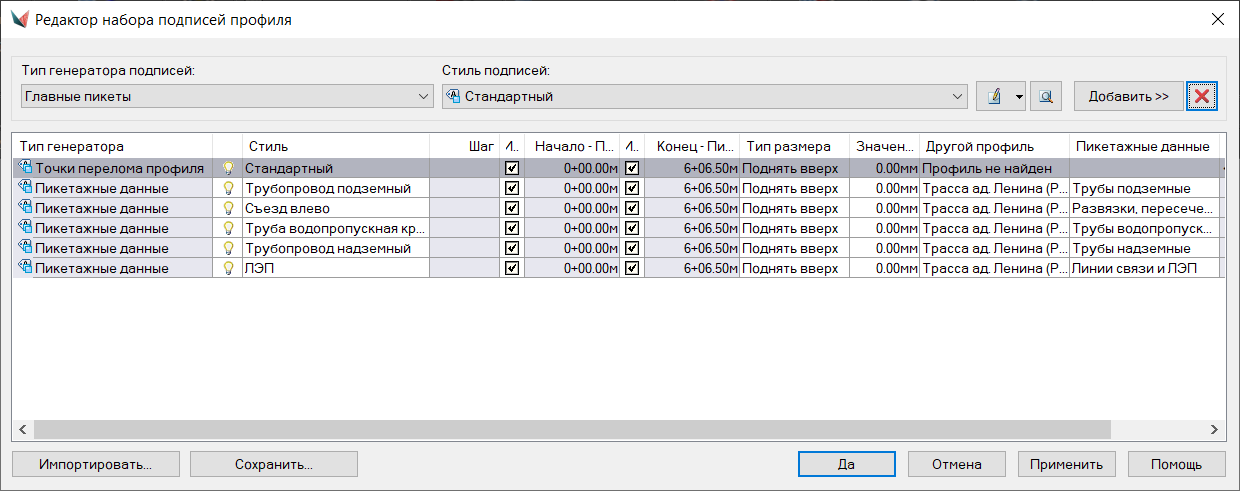This screenshot has height=491, width=1240.
Task: Click the lightbulb for Трубопровод подземный
Action: pos(228,188)
